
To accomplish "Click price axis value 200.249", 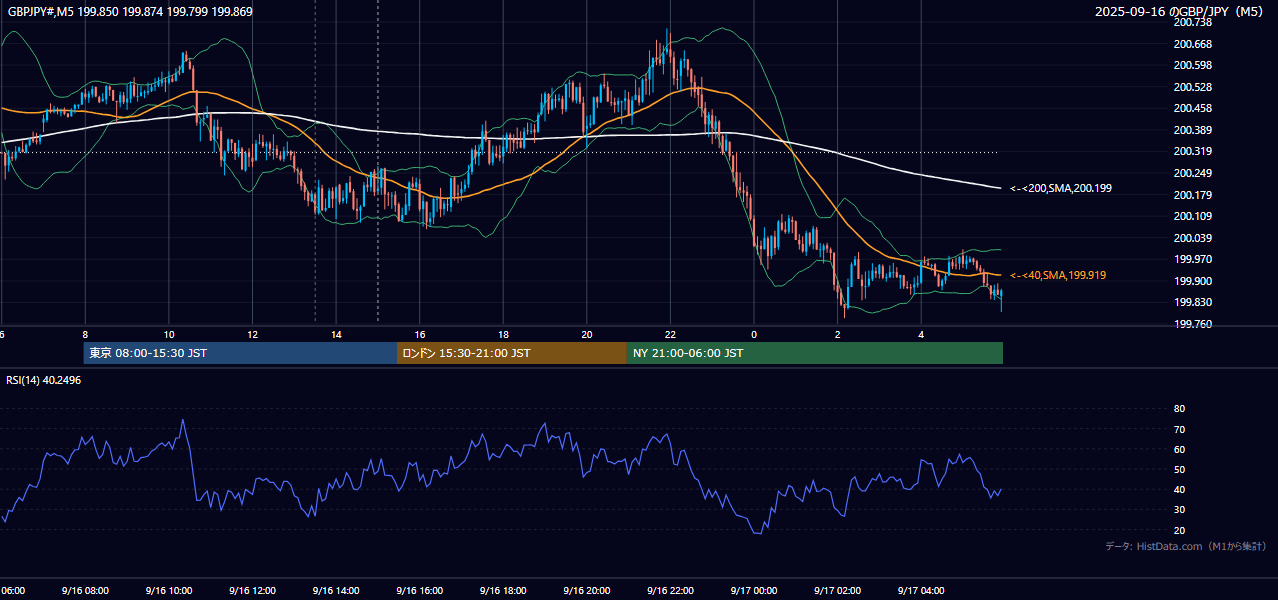I will (1193, 173).
